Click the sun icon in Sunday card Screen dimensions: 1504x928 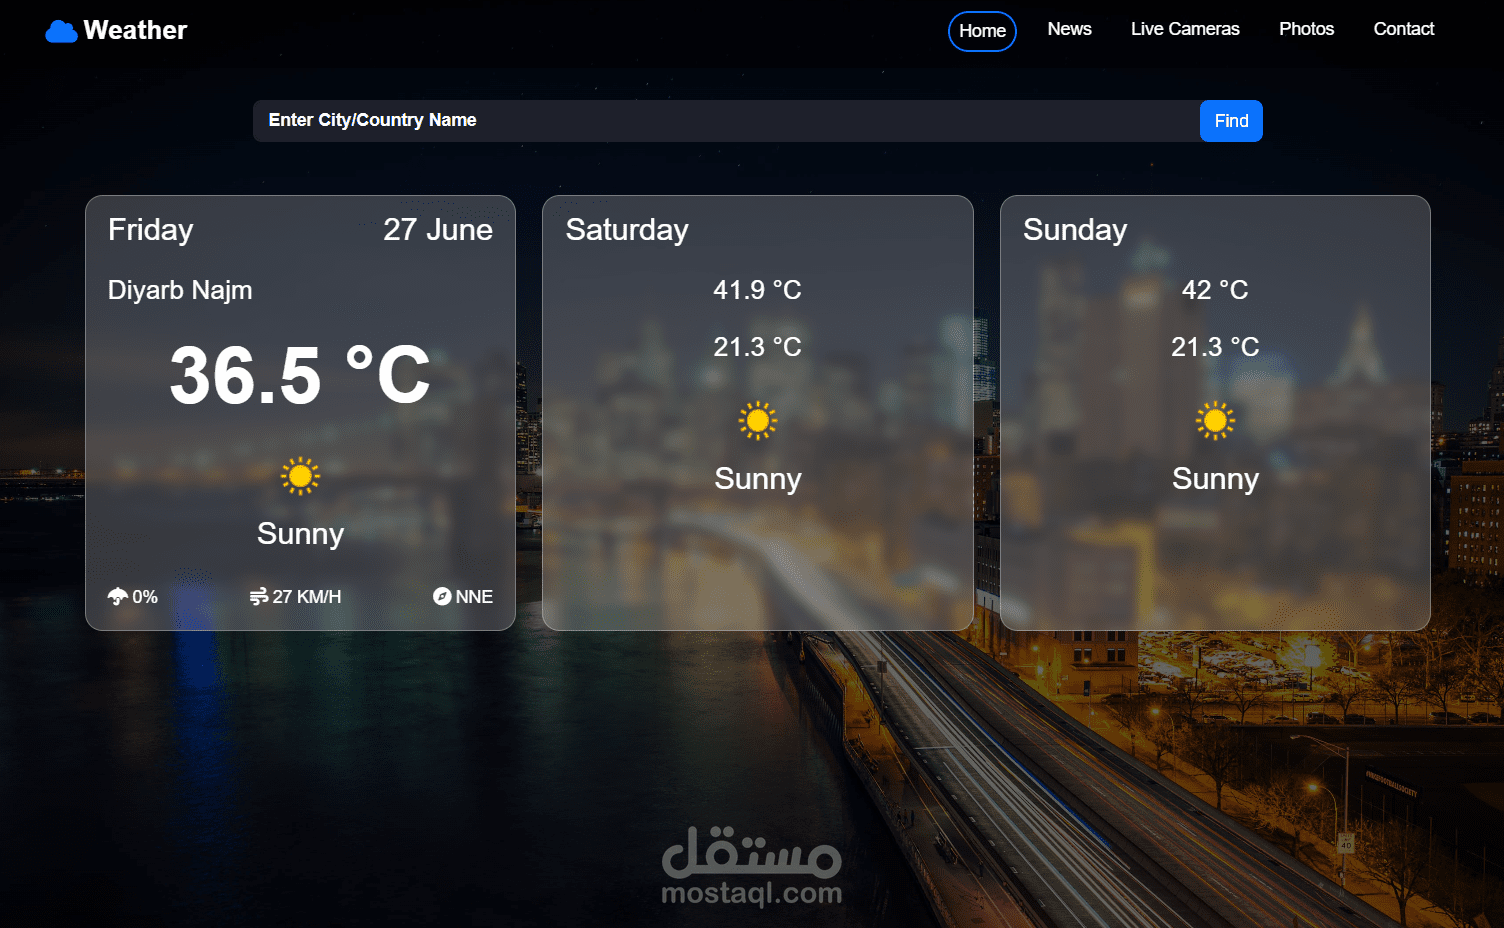(x=1215, y=421)
